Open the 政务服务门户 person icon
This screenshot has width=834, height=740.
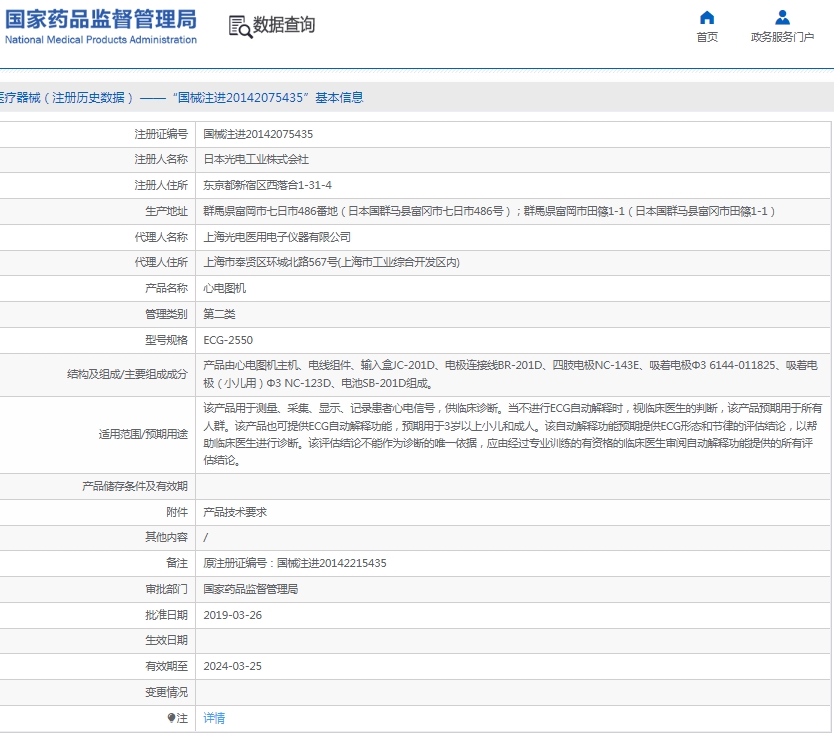click(x=782, y=18)
